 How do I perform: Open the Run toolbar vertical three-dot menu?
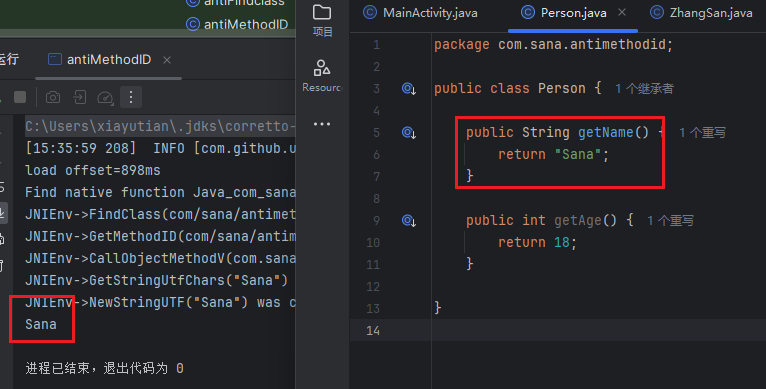point(131,97)
